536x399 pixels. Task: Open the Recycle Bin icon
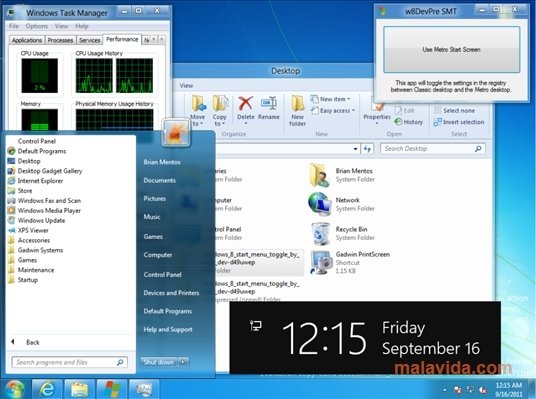(x=321, y=234)
